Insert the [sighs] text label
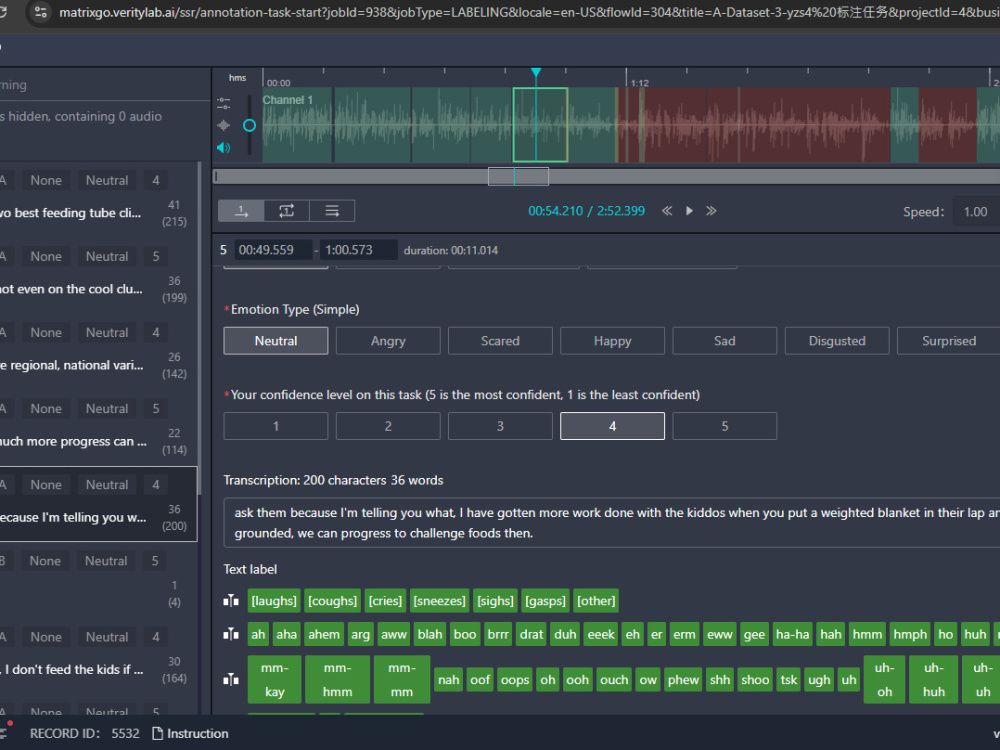 [495, 601]
